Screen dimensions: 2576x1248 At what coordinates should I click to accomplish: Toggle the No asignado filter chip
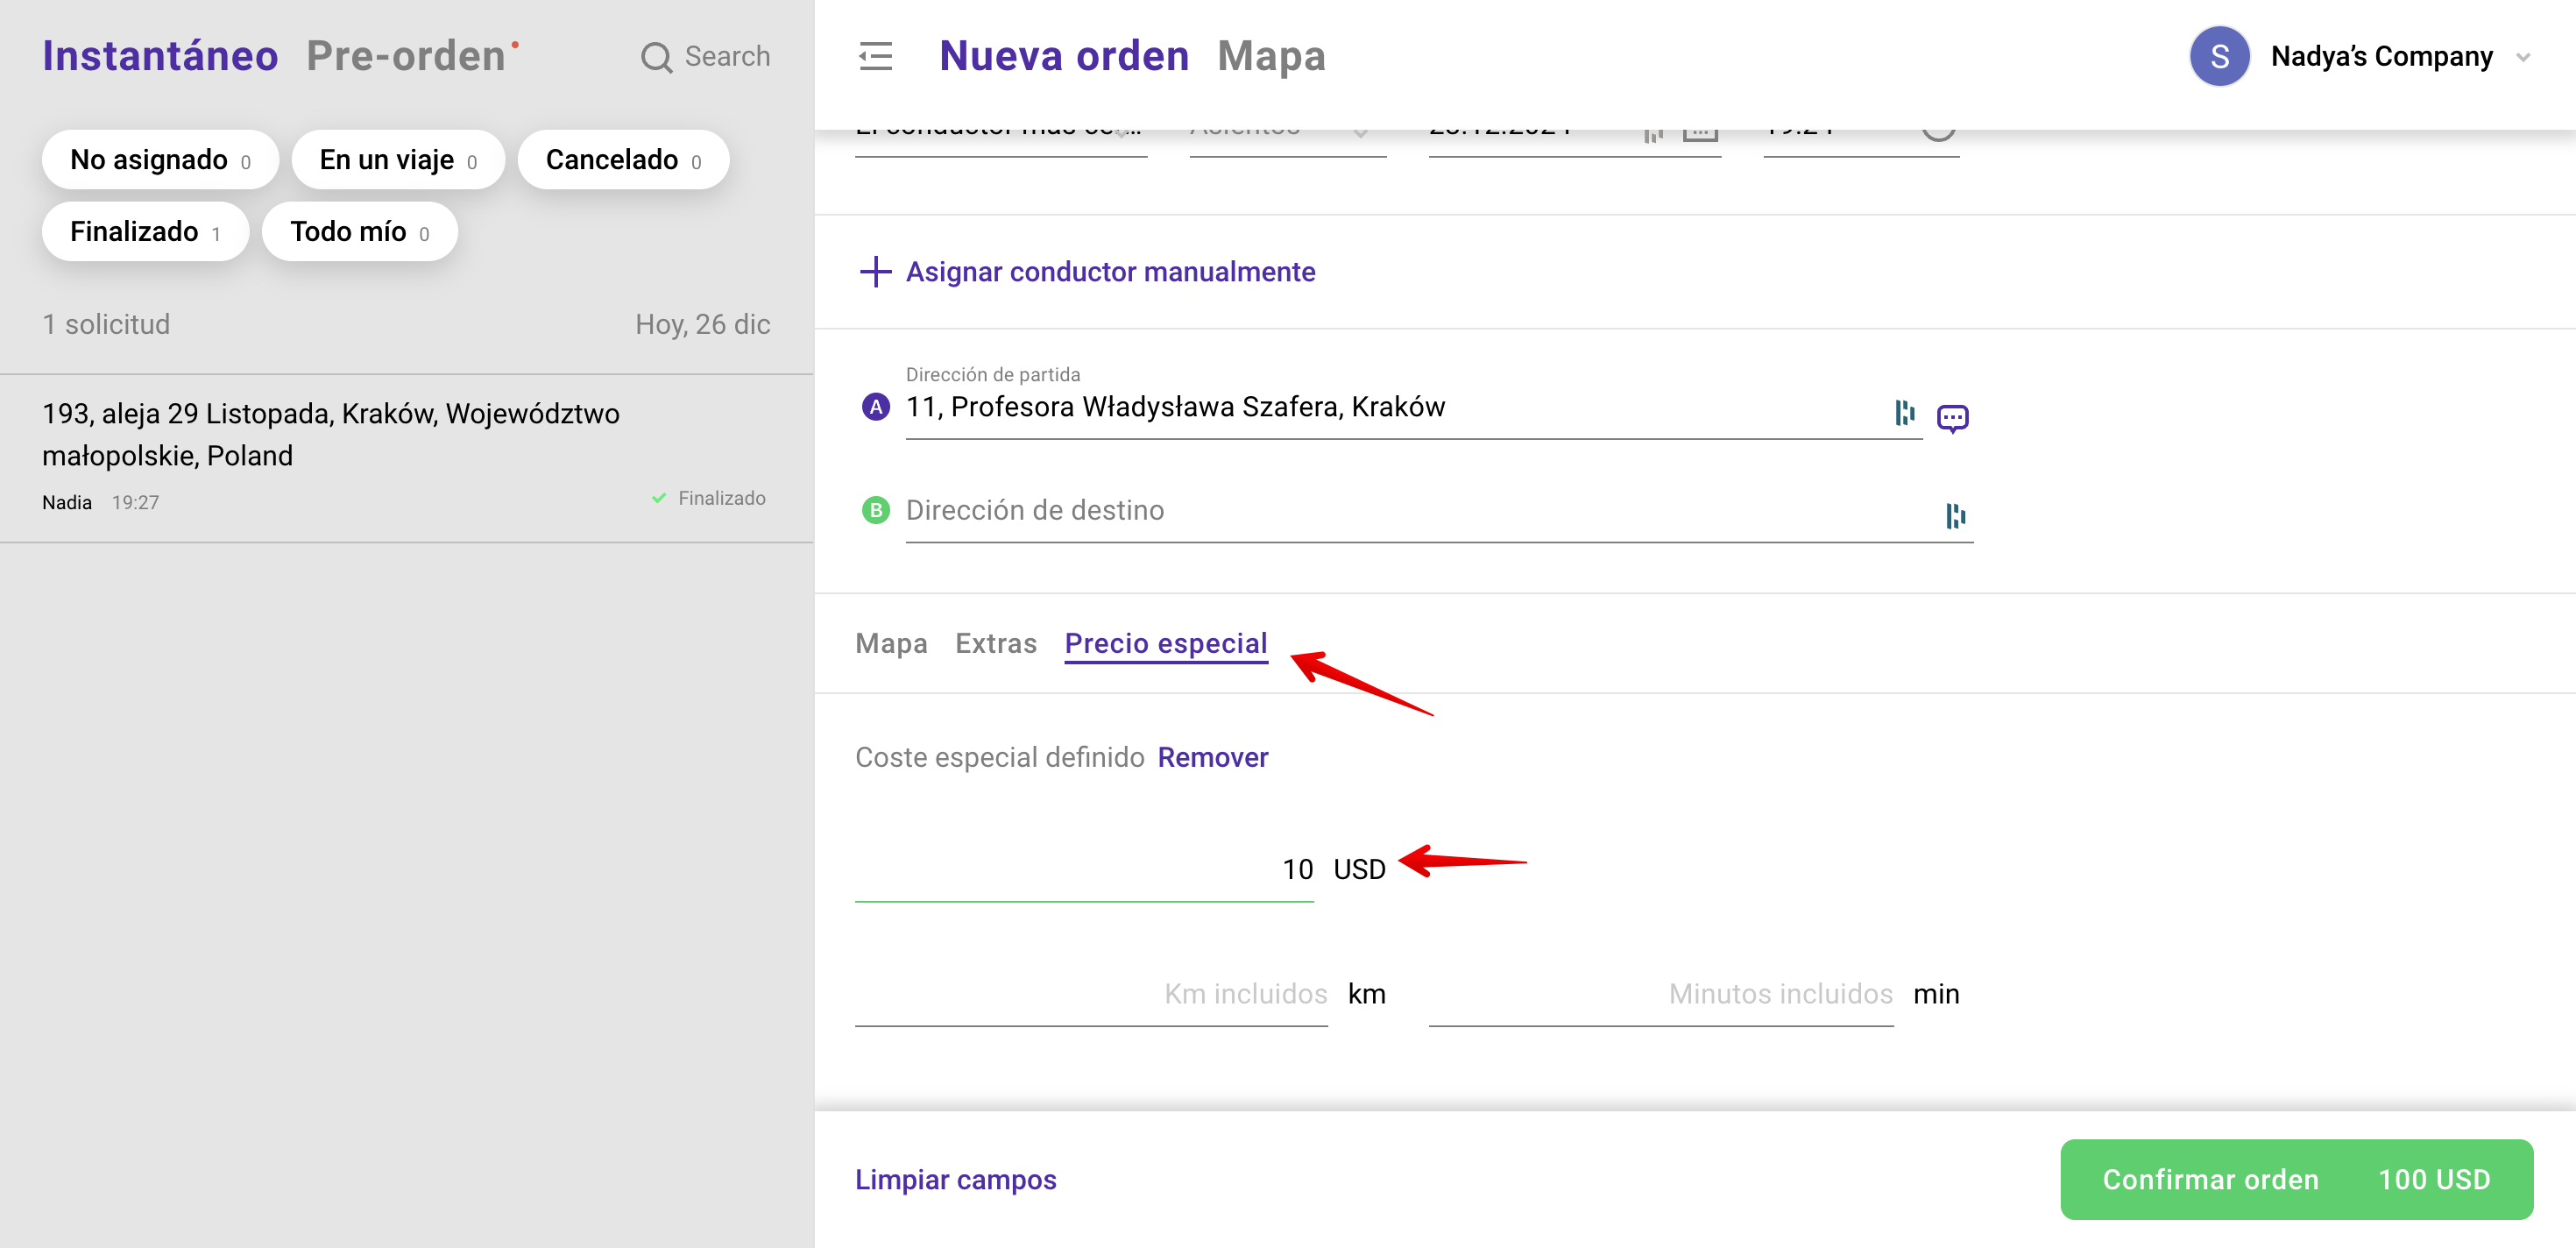pos(160,160)
